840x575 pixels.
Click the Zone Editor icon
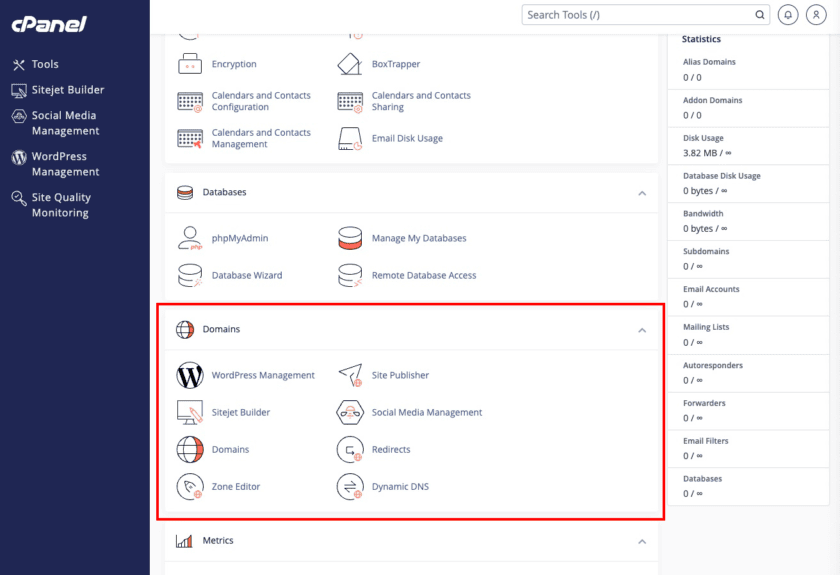[190, 487]
